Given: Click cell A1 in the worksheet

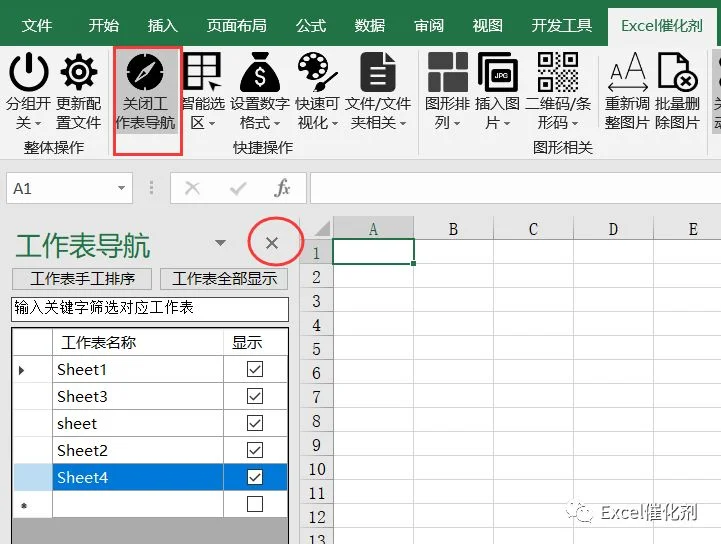Looking at the screenshot, I should click(373, 252).
